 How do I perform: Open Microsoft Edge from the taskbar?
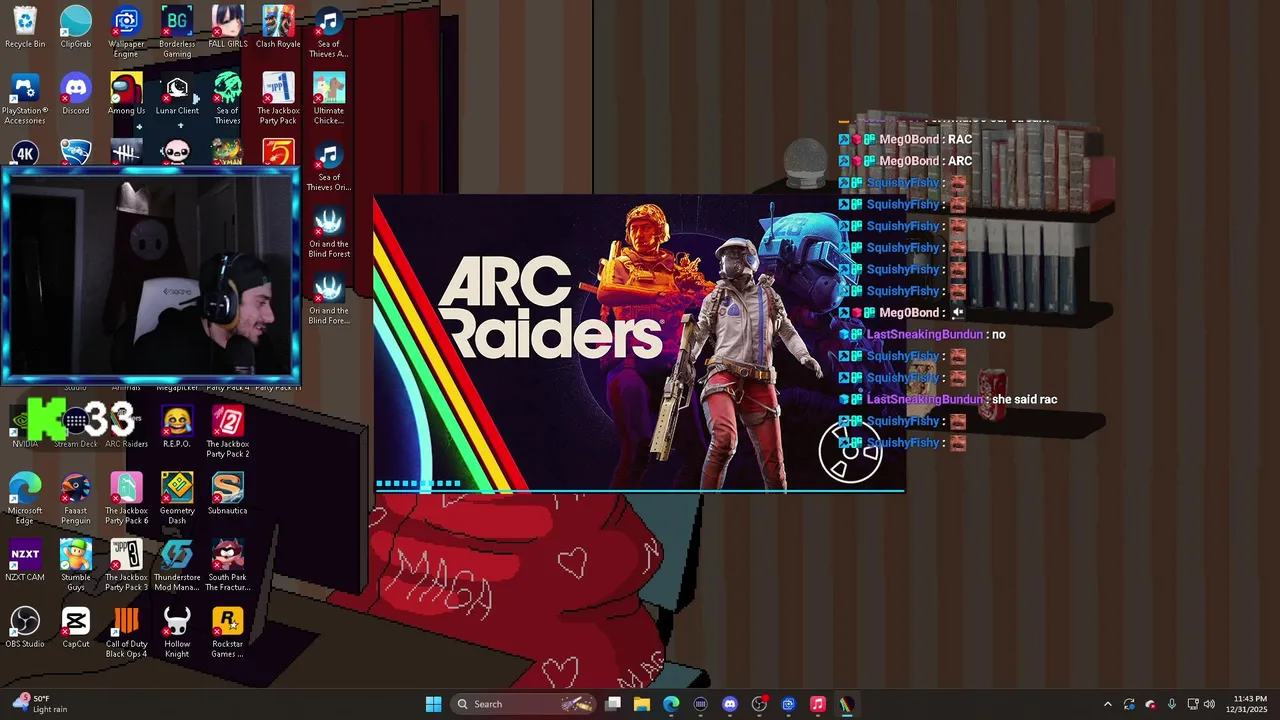click(671, 704)
